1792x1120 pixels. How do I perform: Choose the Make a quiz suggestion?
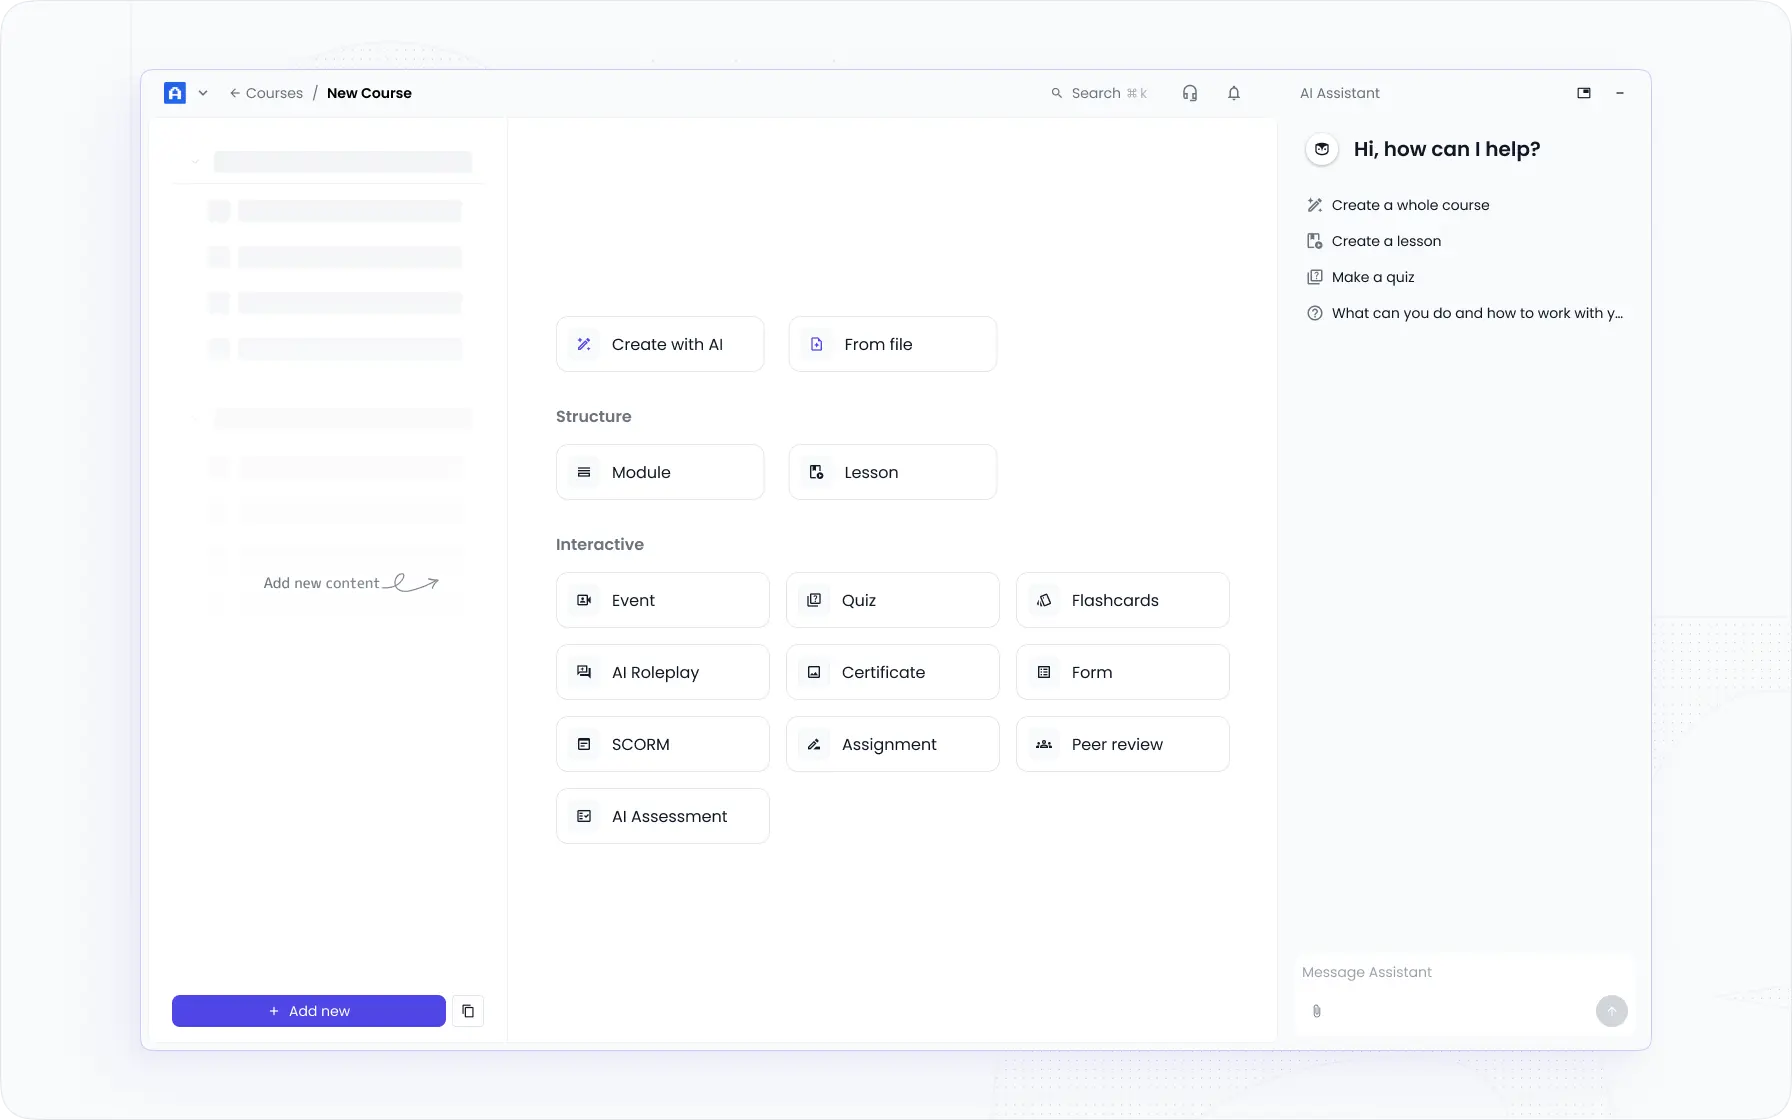[x=1372, y=277]
